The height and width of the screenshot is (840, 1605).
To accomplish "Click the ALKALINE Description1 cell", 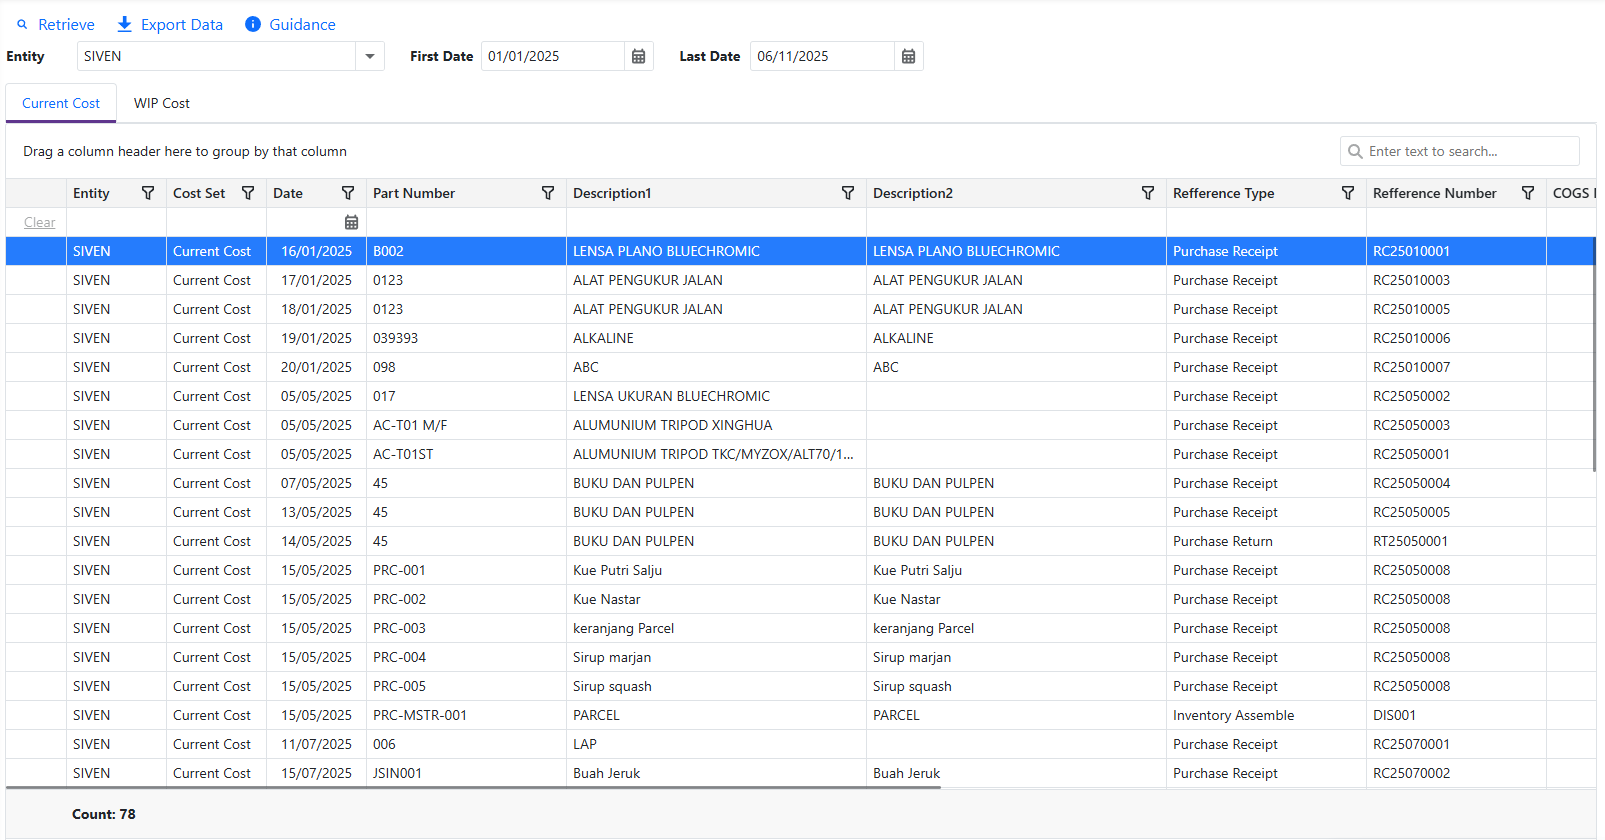I will pos(716,338).
